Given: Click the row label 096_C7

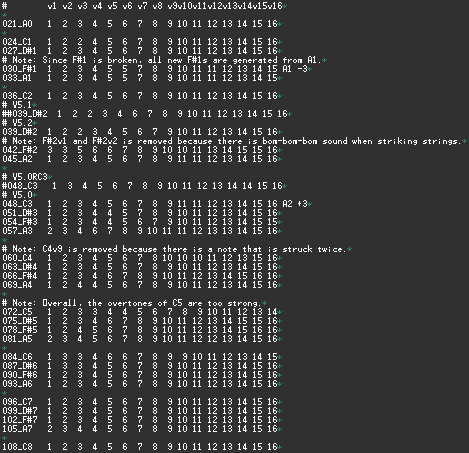Looking at the screenshot, I should [x=17, y=402].
